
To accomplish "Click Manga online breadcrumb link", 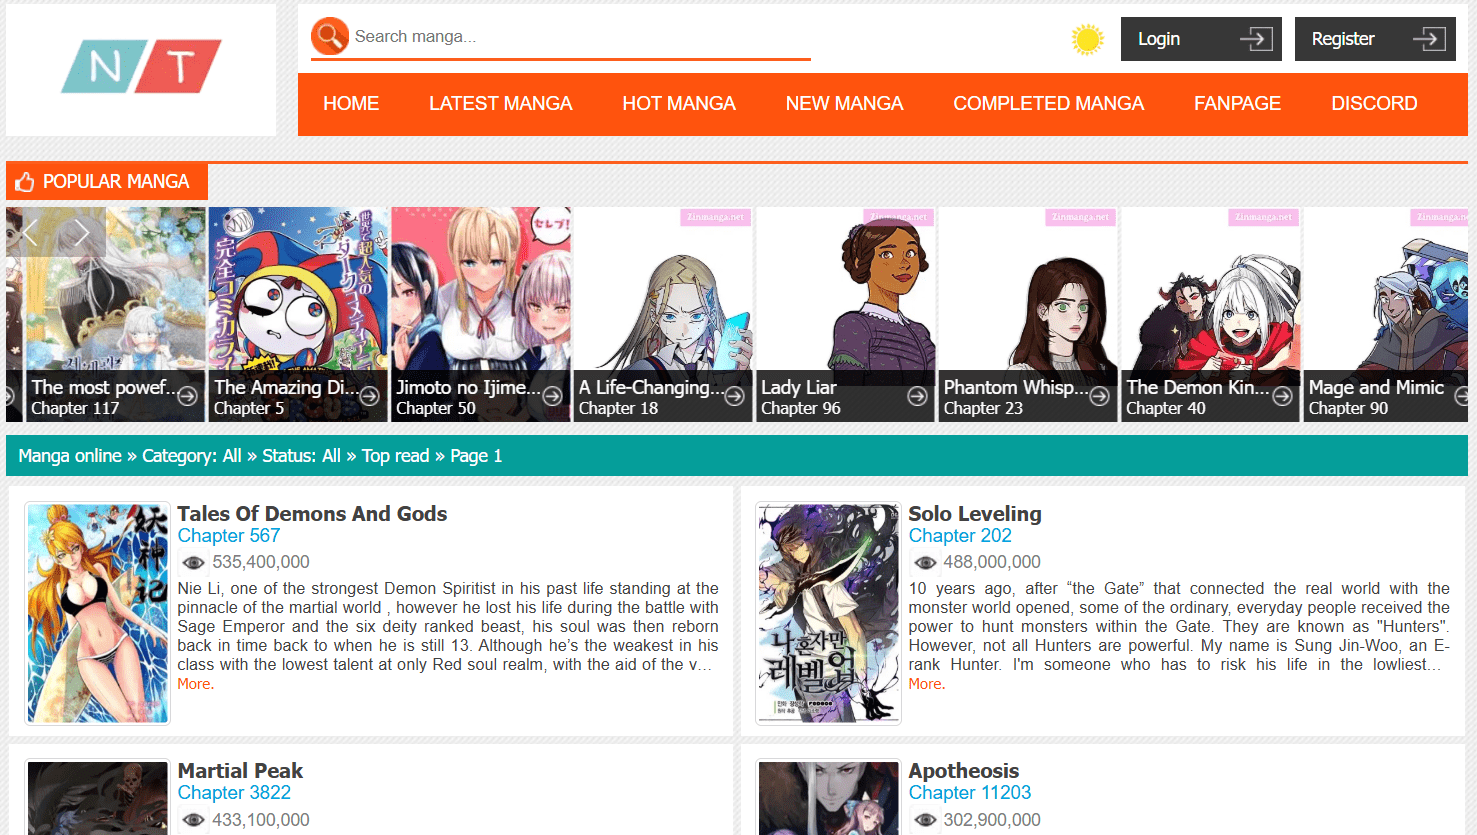I will (x=70, y=456).
